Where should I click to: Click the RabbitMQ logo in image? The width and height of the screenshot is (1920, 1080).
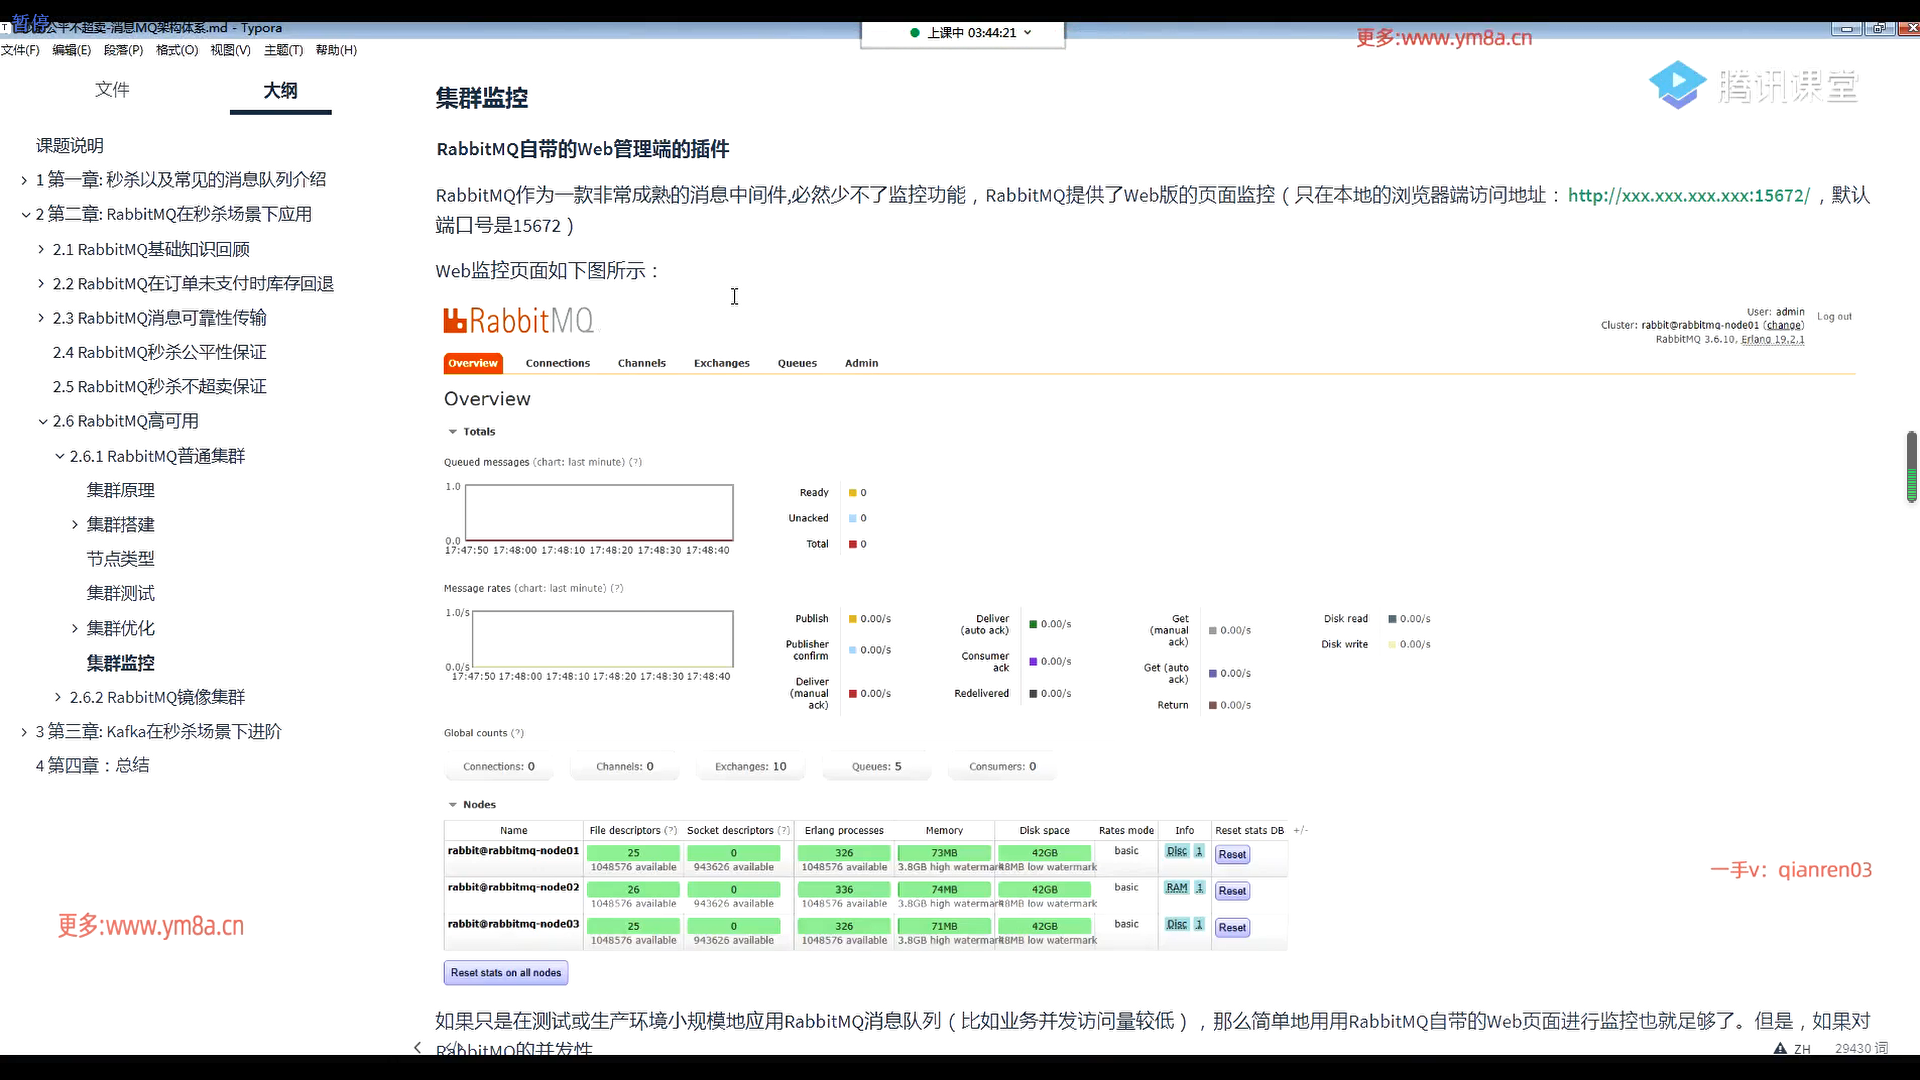[x=519, y=321]
